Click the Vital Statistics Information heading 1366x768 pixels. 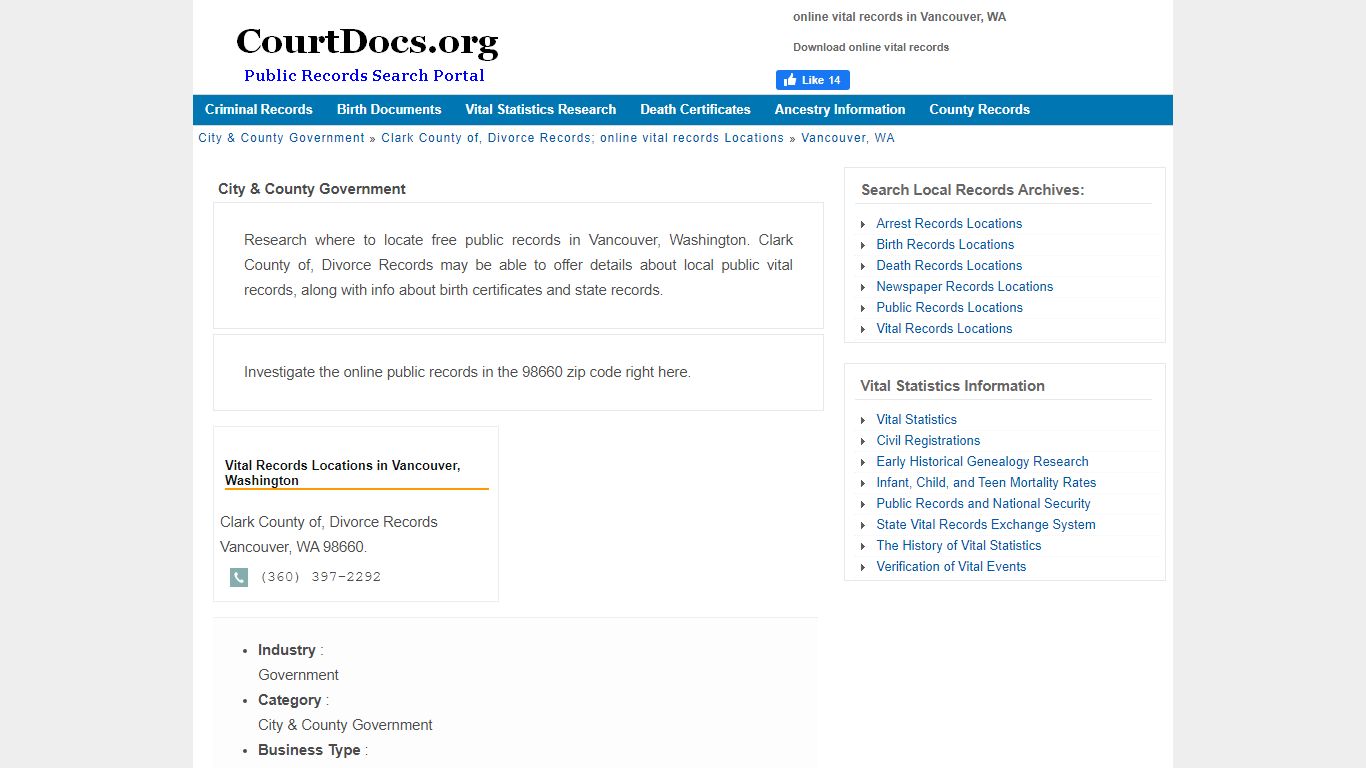pyautogui.click(x=952, y=386)
